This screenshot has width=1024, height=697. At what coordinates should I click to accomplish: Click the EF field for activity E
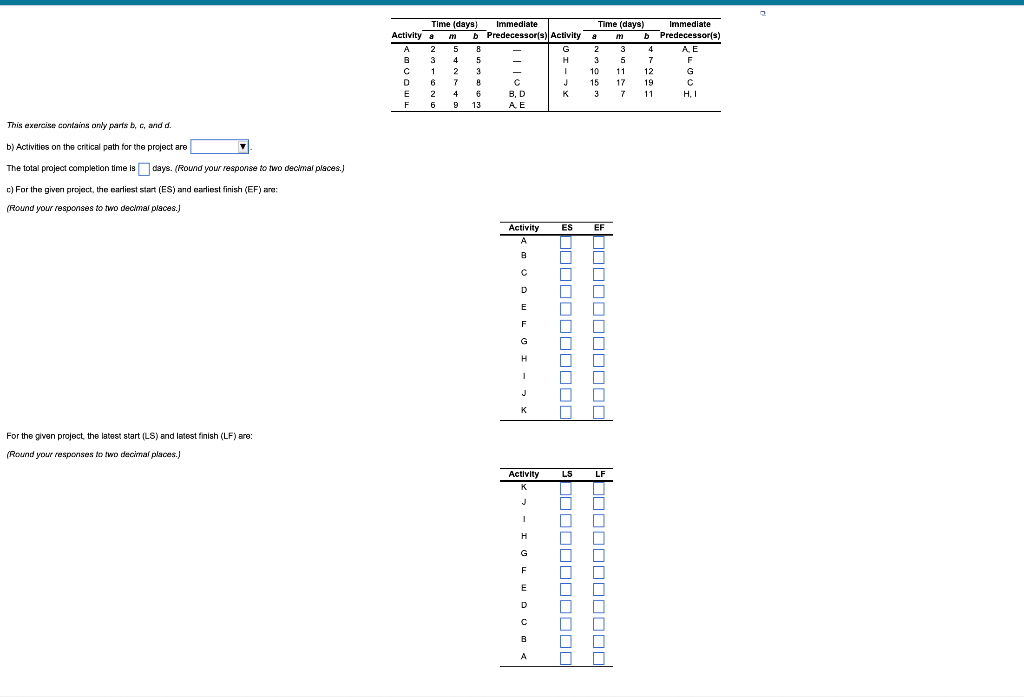click(x=599, y=309)
